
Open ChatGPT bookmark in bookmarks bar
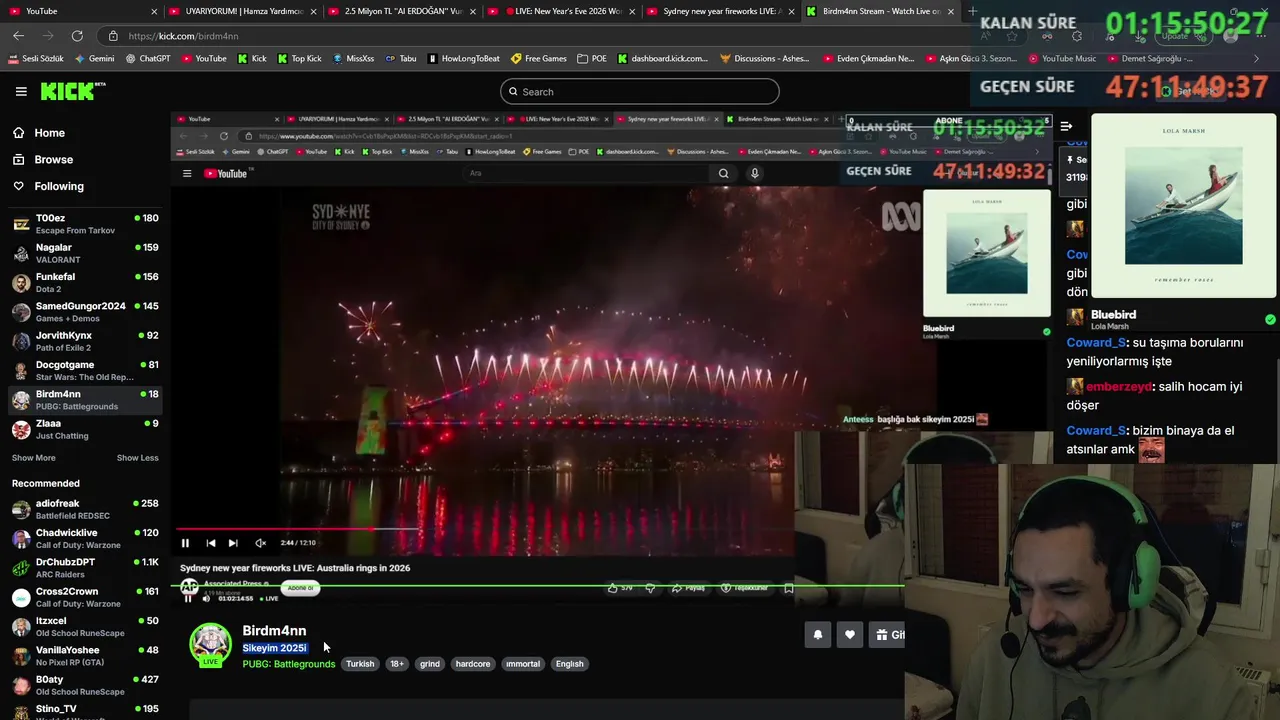[148, 58]
